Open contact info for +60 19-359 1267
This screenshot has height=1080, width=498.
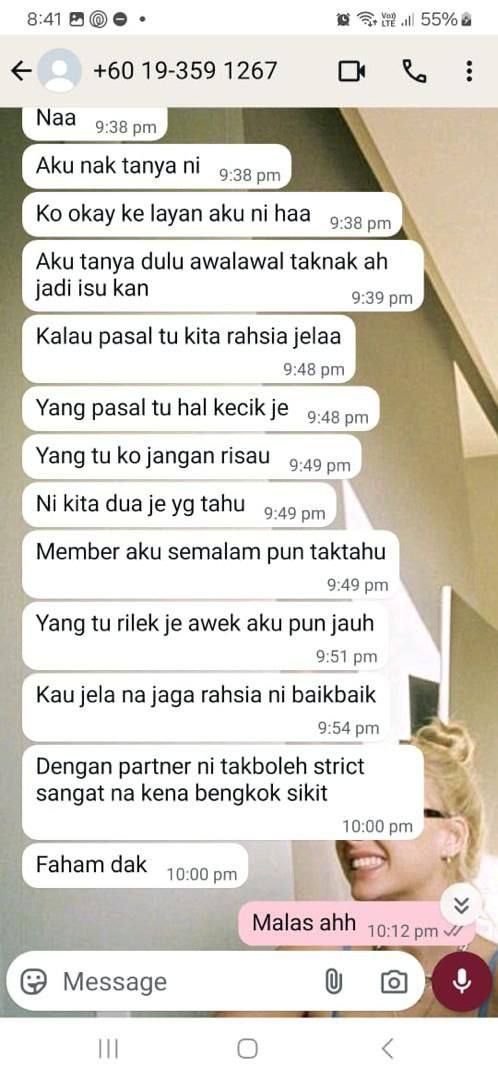point(185,70)
